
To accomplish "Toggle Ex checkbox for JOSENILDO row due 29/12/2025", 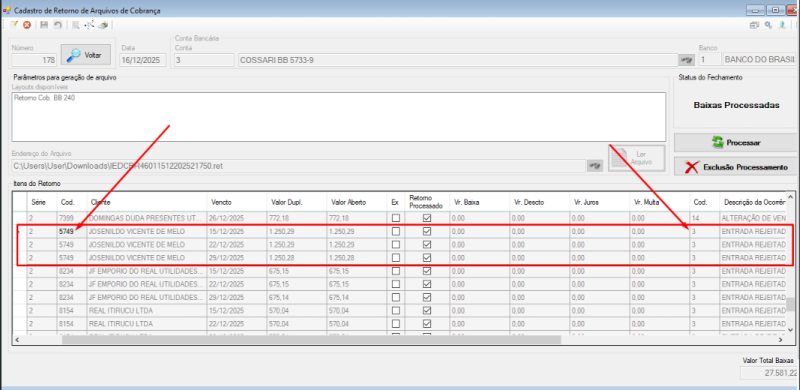I will coord(395,258).
